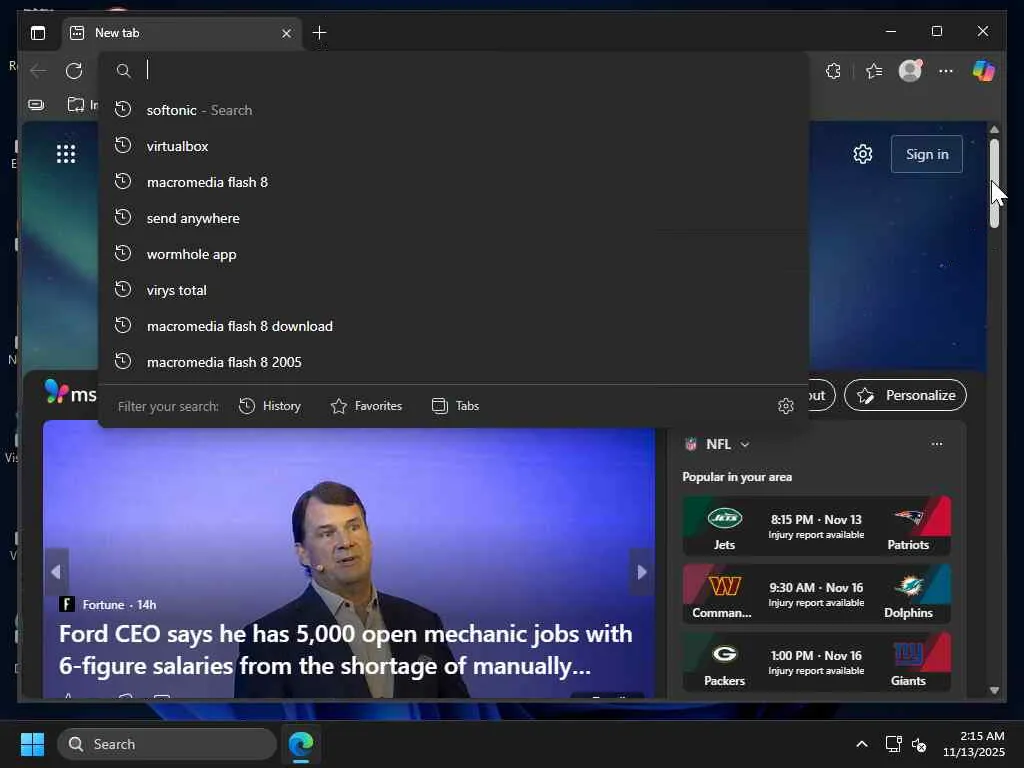The image size is (1024, 768).
Task: Click the Sign in button
Action: coord(927,154)
